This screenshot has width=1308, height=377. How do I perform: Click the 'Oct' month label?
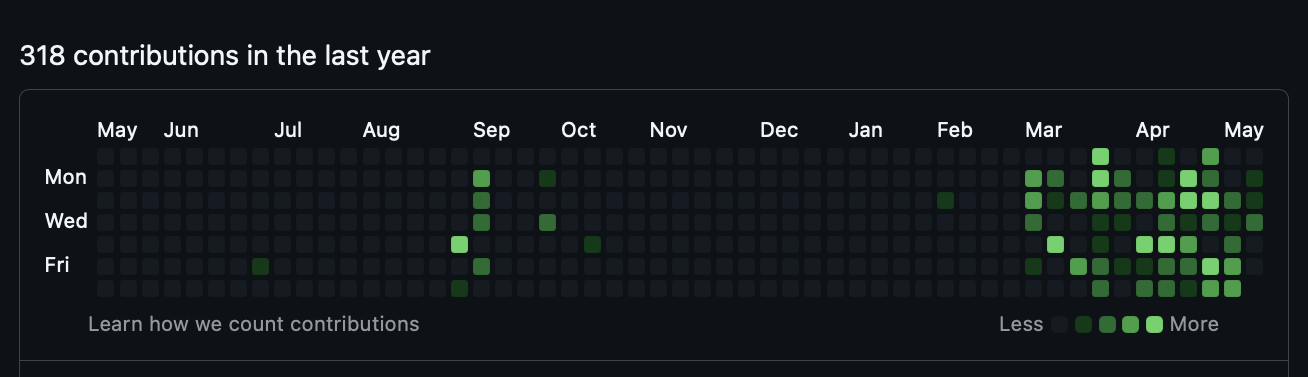(x=578, y=130)
